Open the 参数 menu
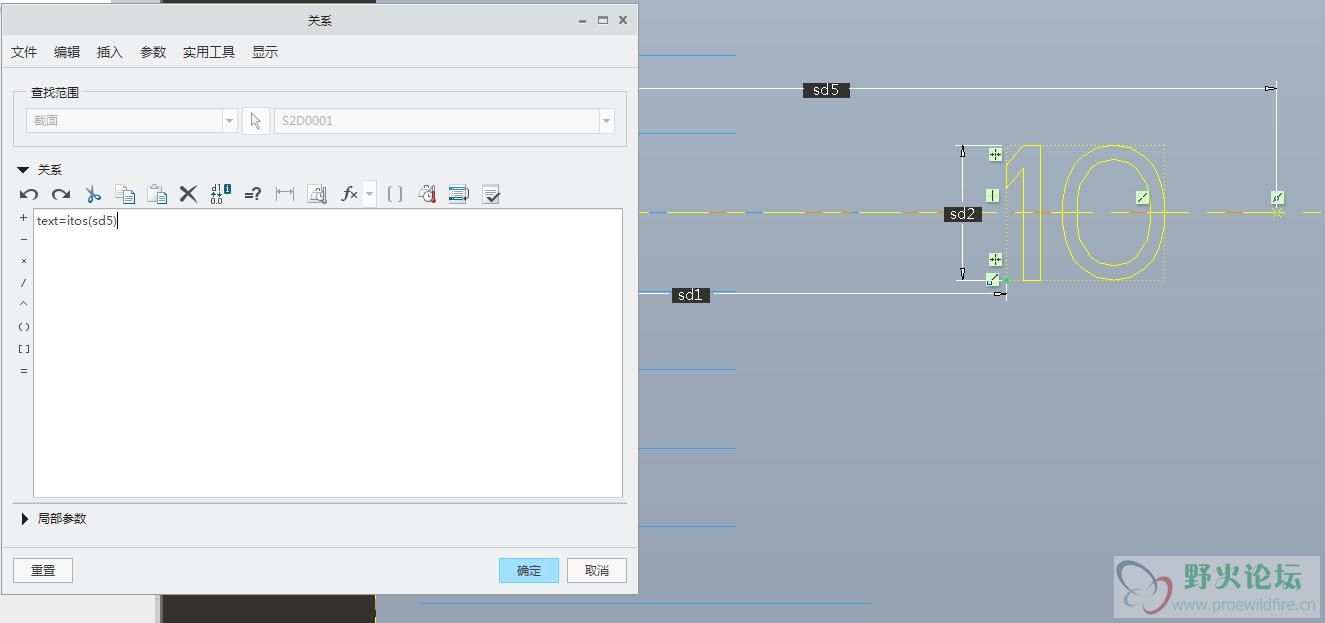The height and width of the screenshot is (623, 1325). (153, 52)
